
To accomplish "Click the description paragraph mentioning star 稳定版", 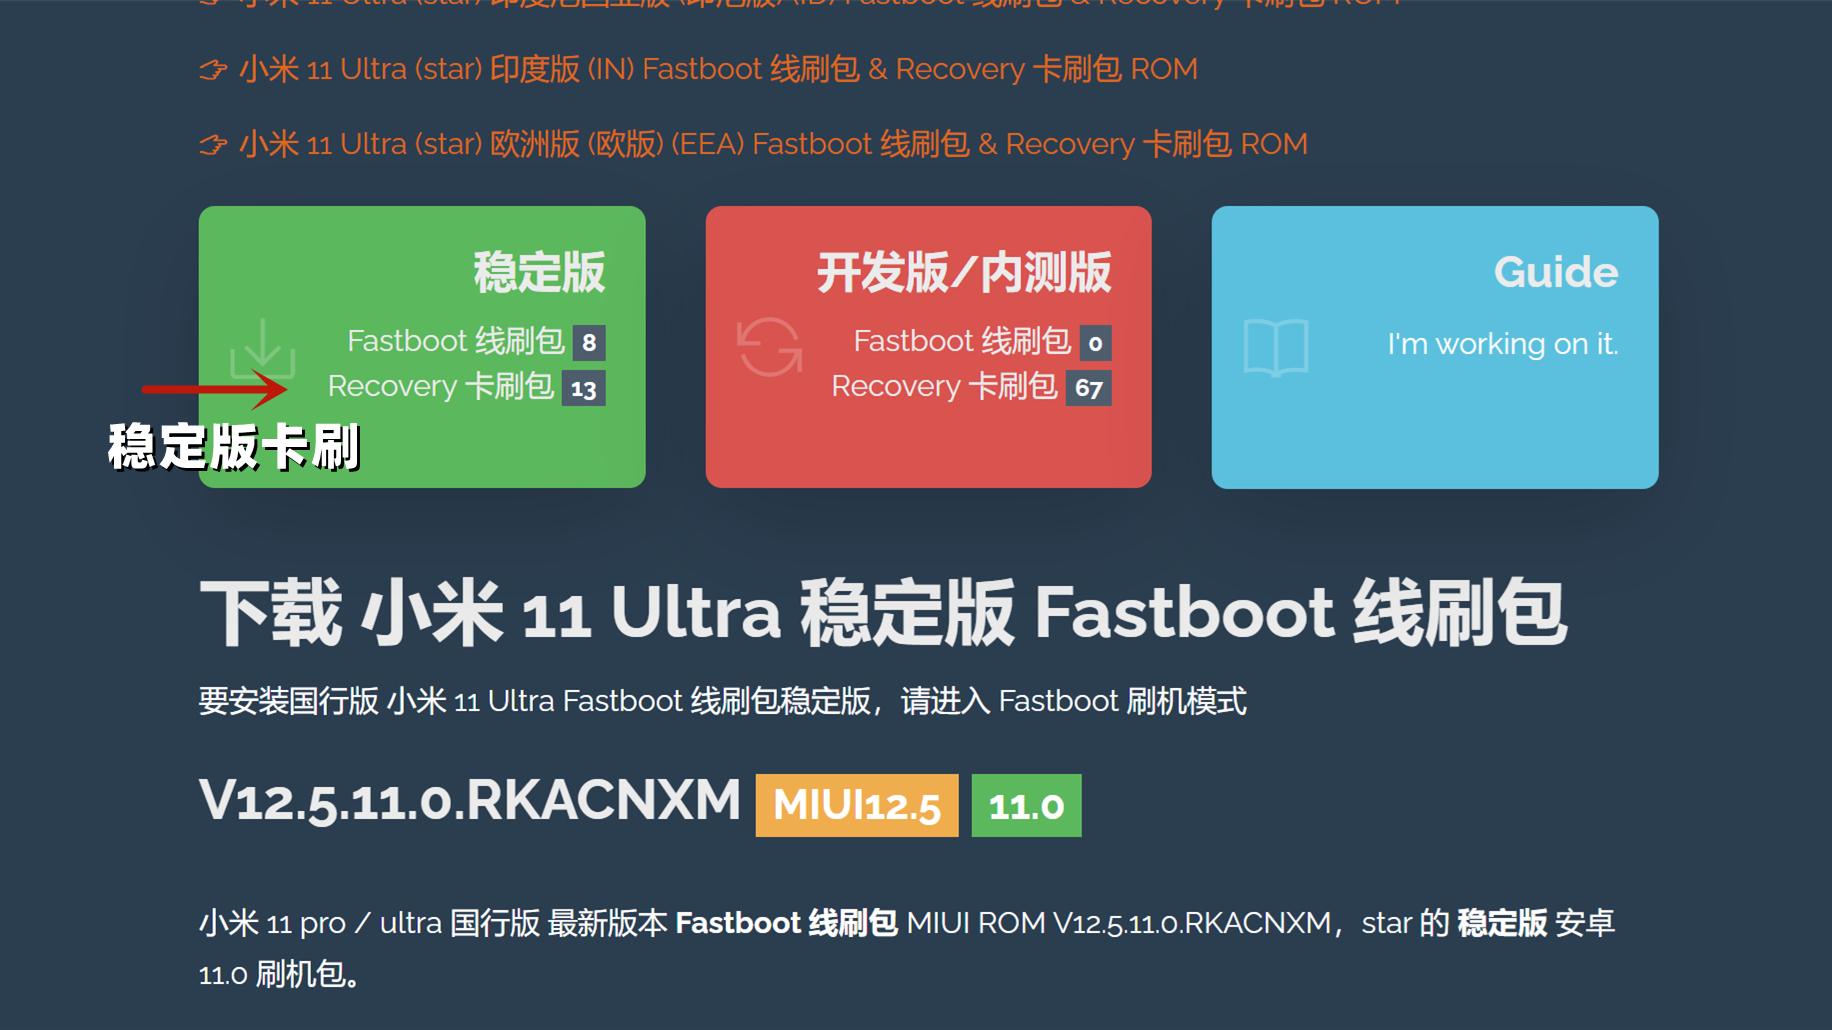I will point(907,948).
